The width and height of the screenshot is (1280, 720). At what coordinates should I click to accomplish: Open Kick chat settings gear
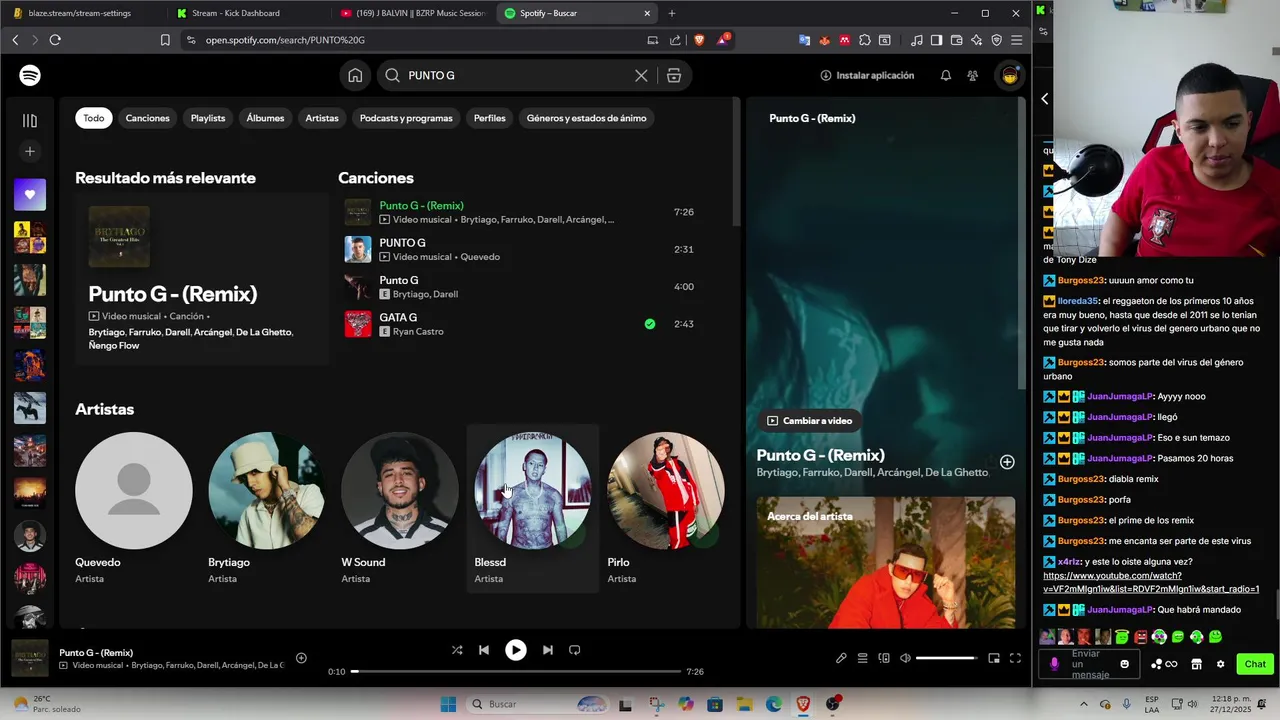(x=1220, y=664)
